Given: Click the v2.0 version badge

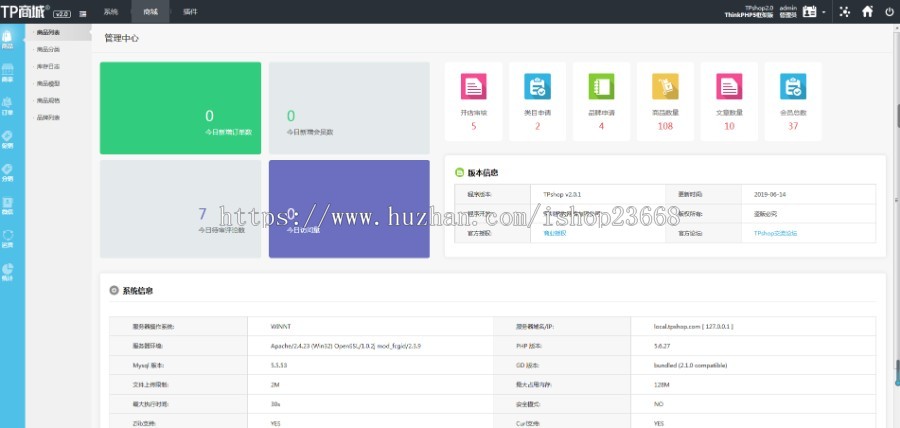Looking at the screenshot, I should click(x=61, y=14).
